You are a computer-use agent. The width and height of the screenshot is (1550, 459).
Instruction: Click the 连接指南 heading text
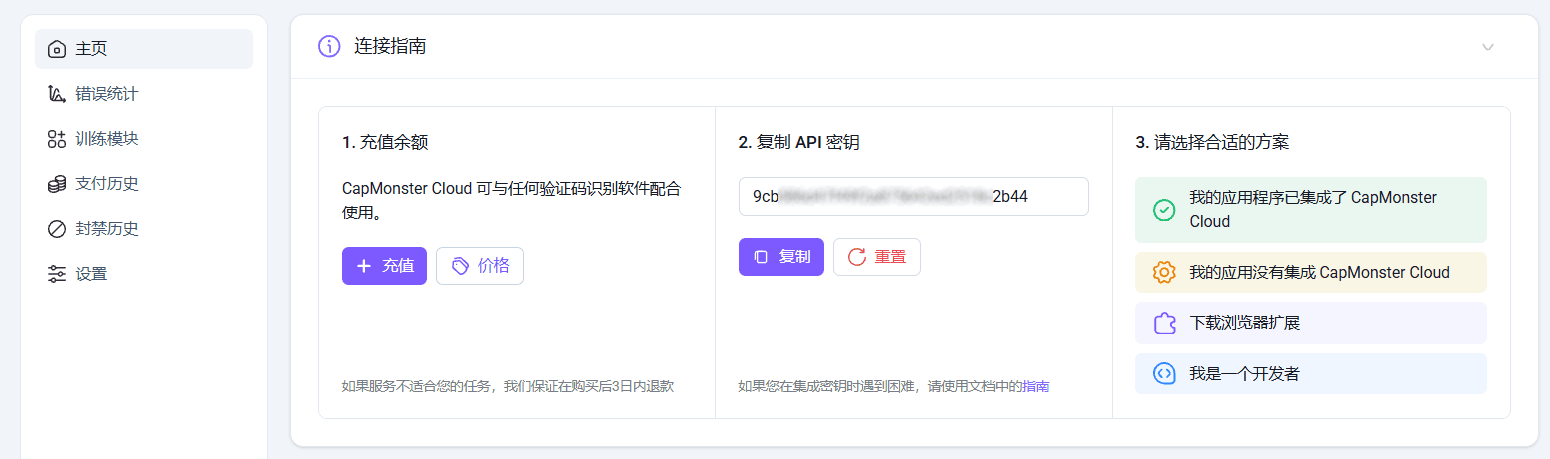(x=390, y=46)
